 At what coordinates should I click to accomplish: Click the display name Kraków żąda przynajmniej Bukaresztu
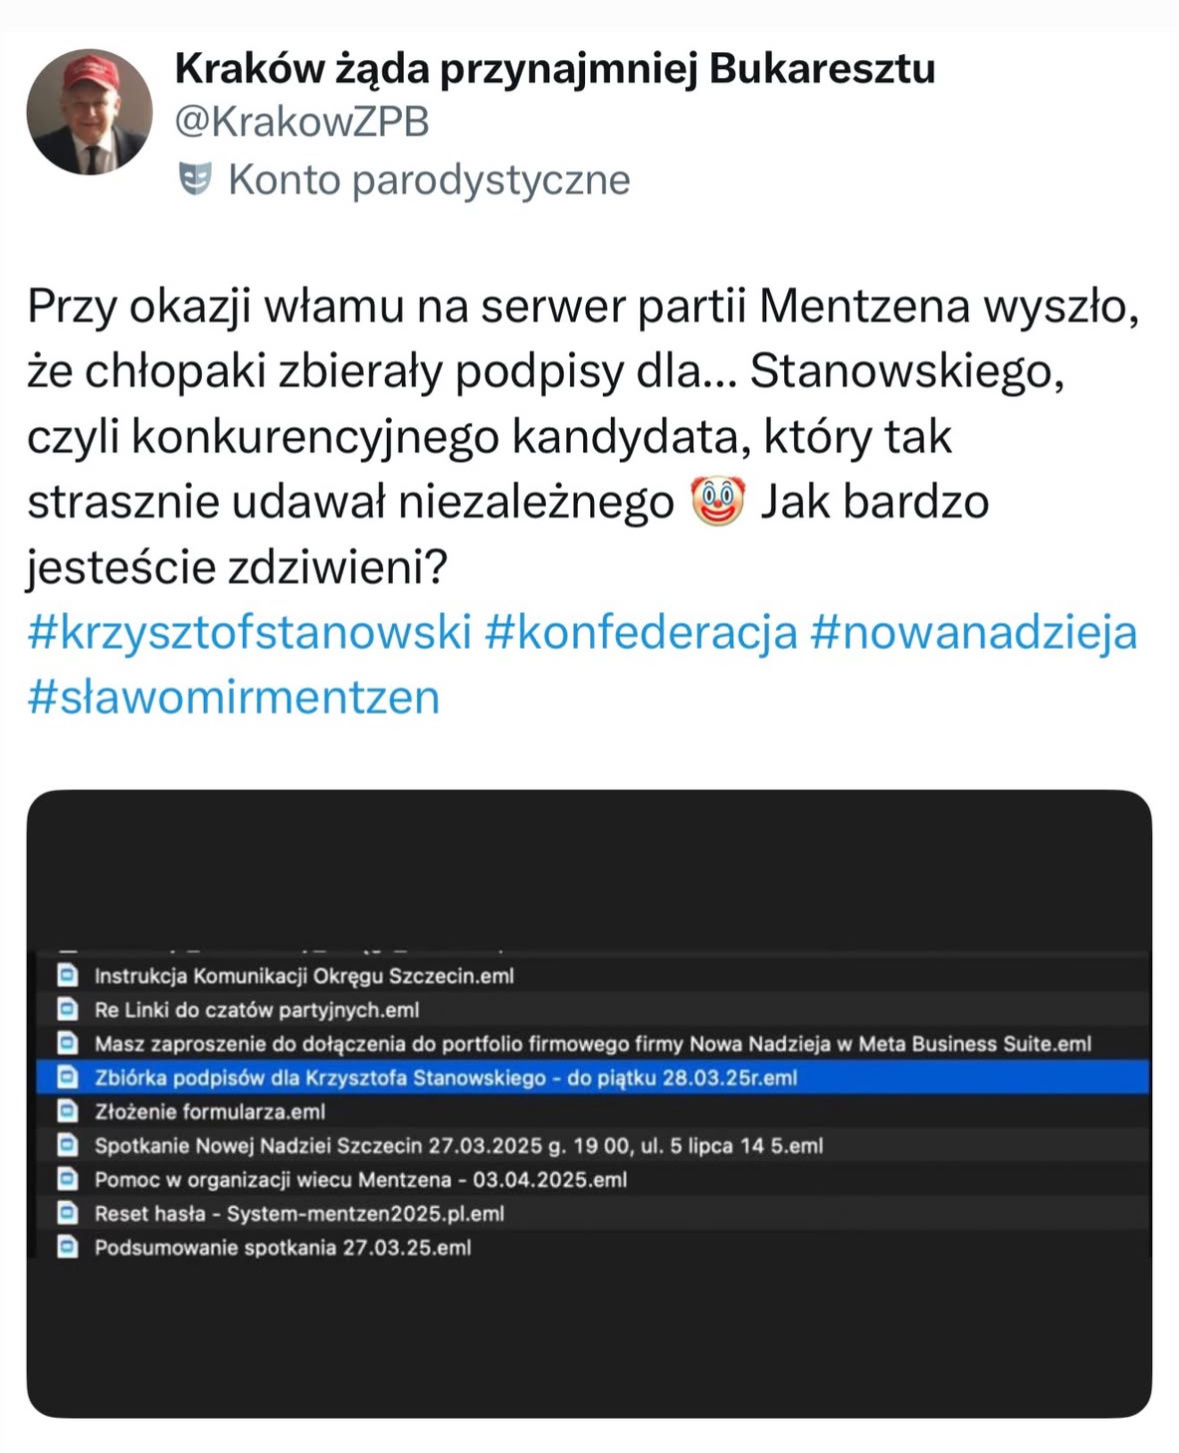tap(555, 69)
